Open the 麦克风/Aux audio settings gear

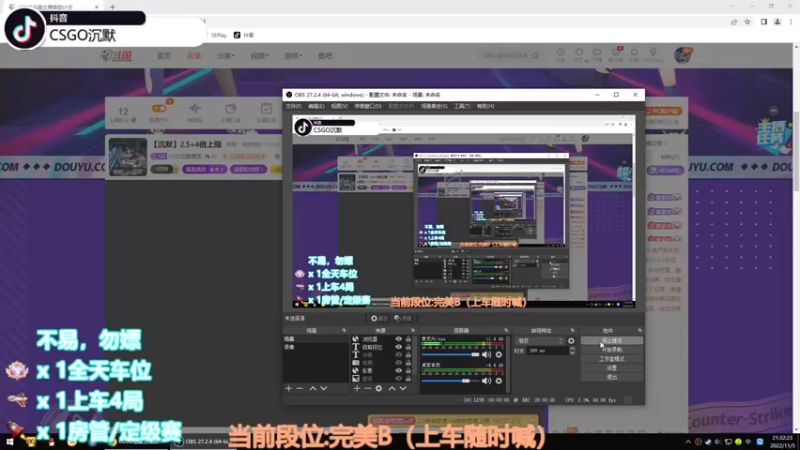pyautogui.click(x=498, y=355)
